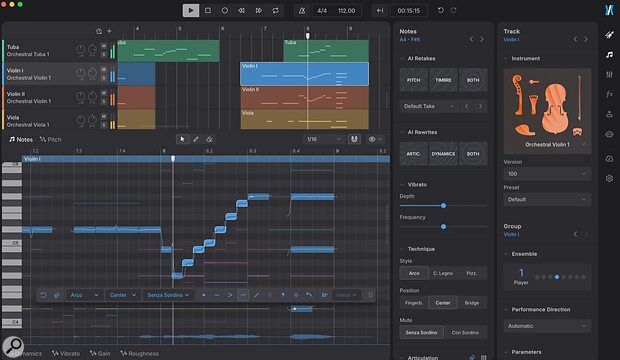
Task: Click the Vibrato Depth slider handle
Action: point(443,206)
